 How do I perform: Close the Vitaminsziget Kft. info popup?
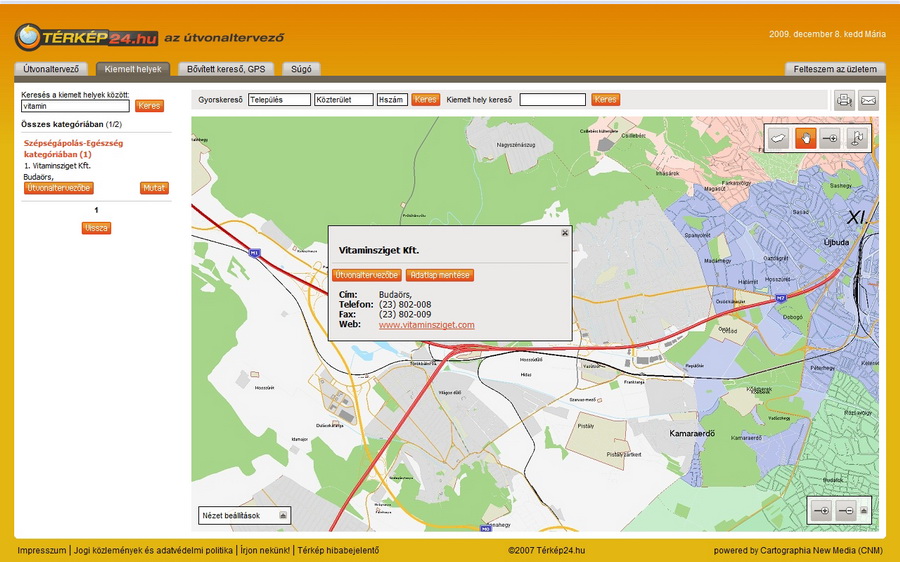pos(565,232)
